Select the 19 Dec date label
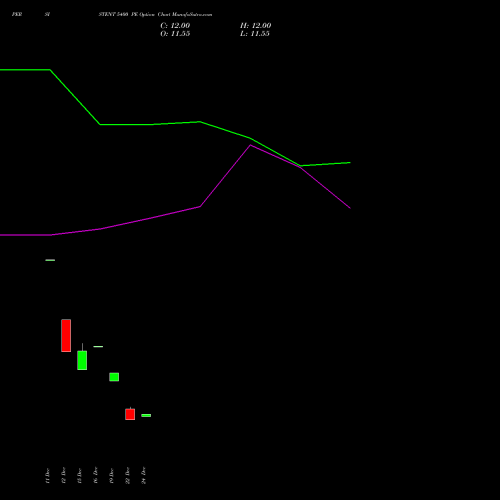 pos(111,476)
